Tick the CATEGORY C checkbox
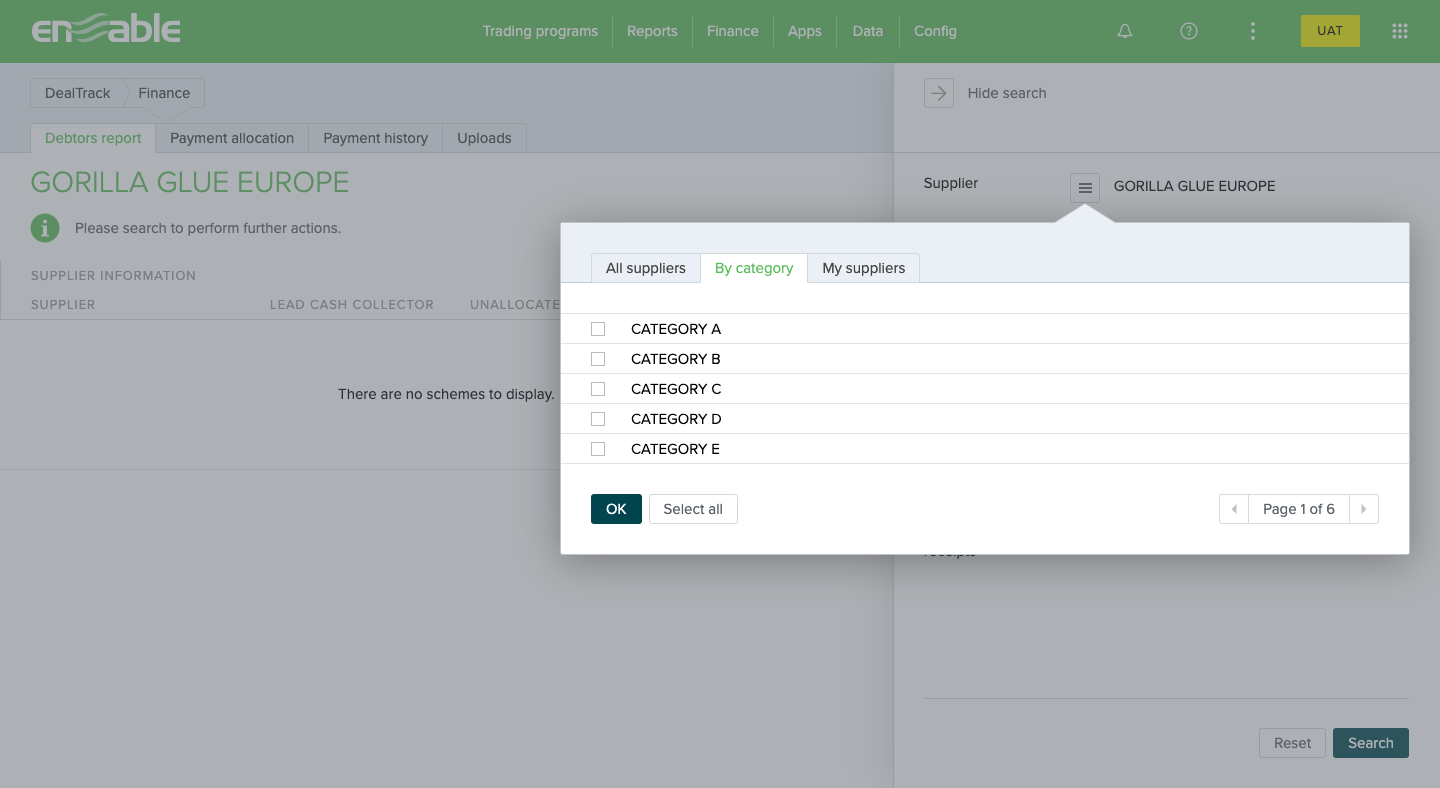The width and height of the screenshot is (1440, 788). point(598,389)
